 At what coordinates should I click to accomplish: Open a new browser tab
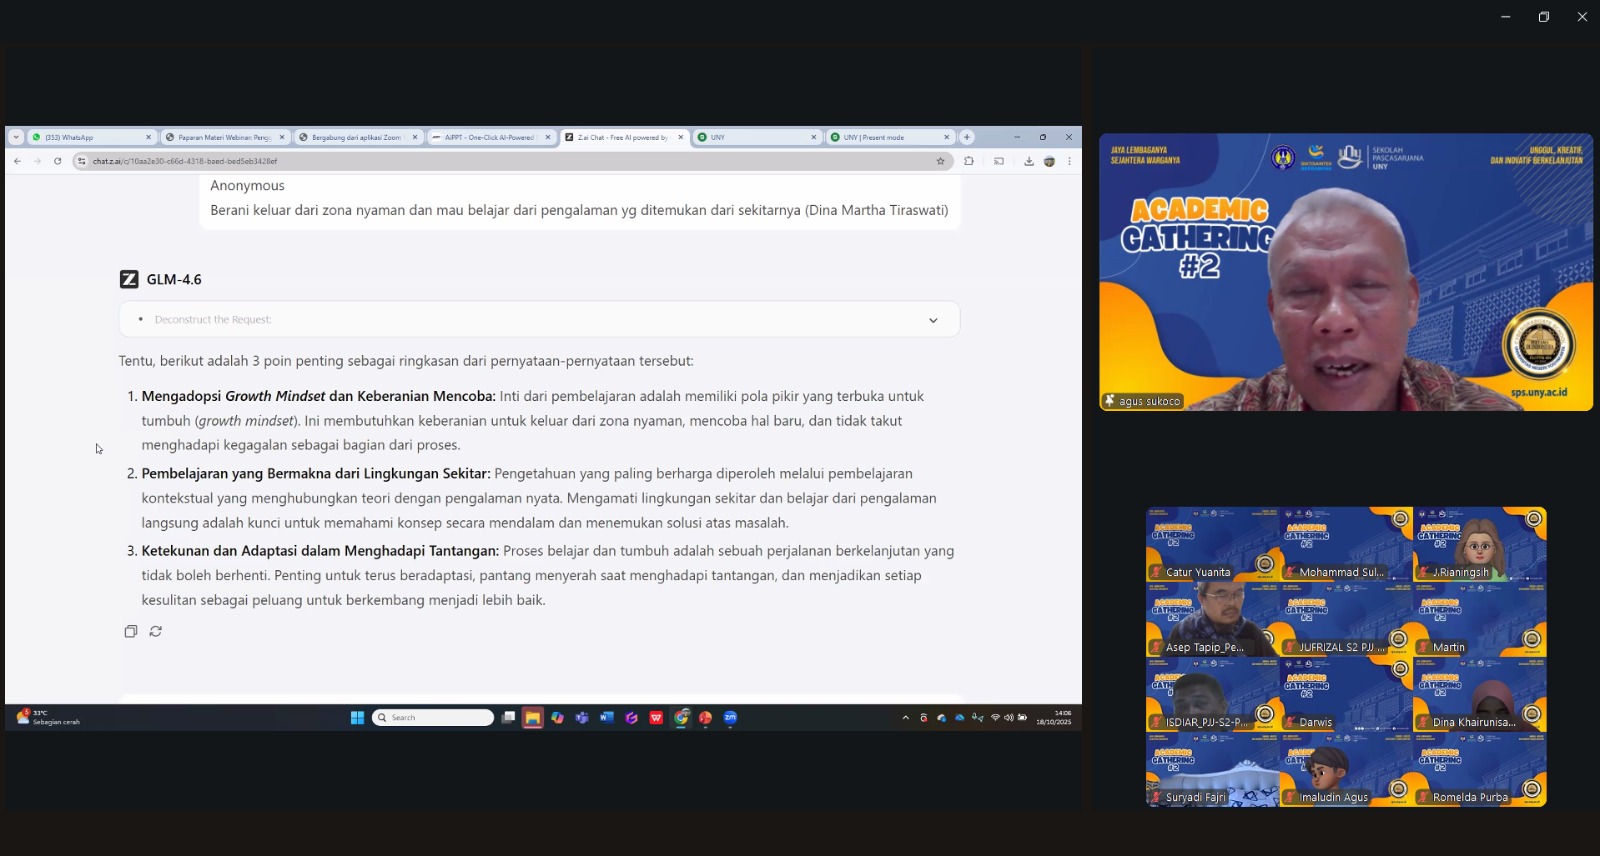[967, 137]
